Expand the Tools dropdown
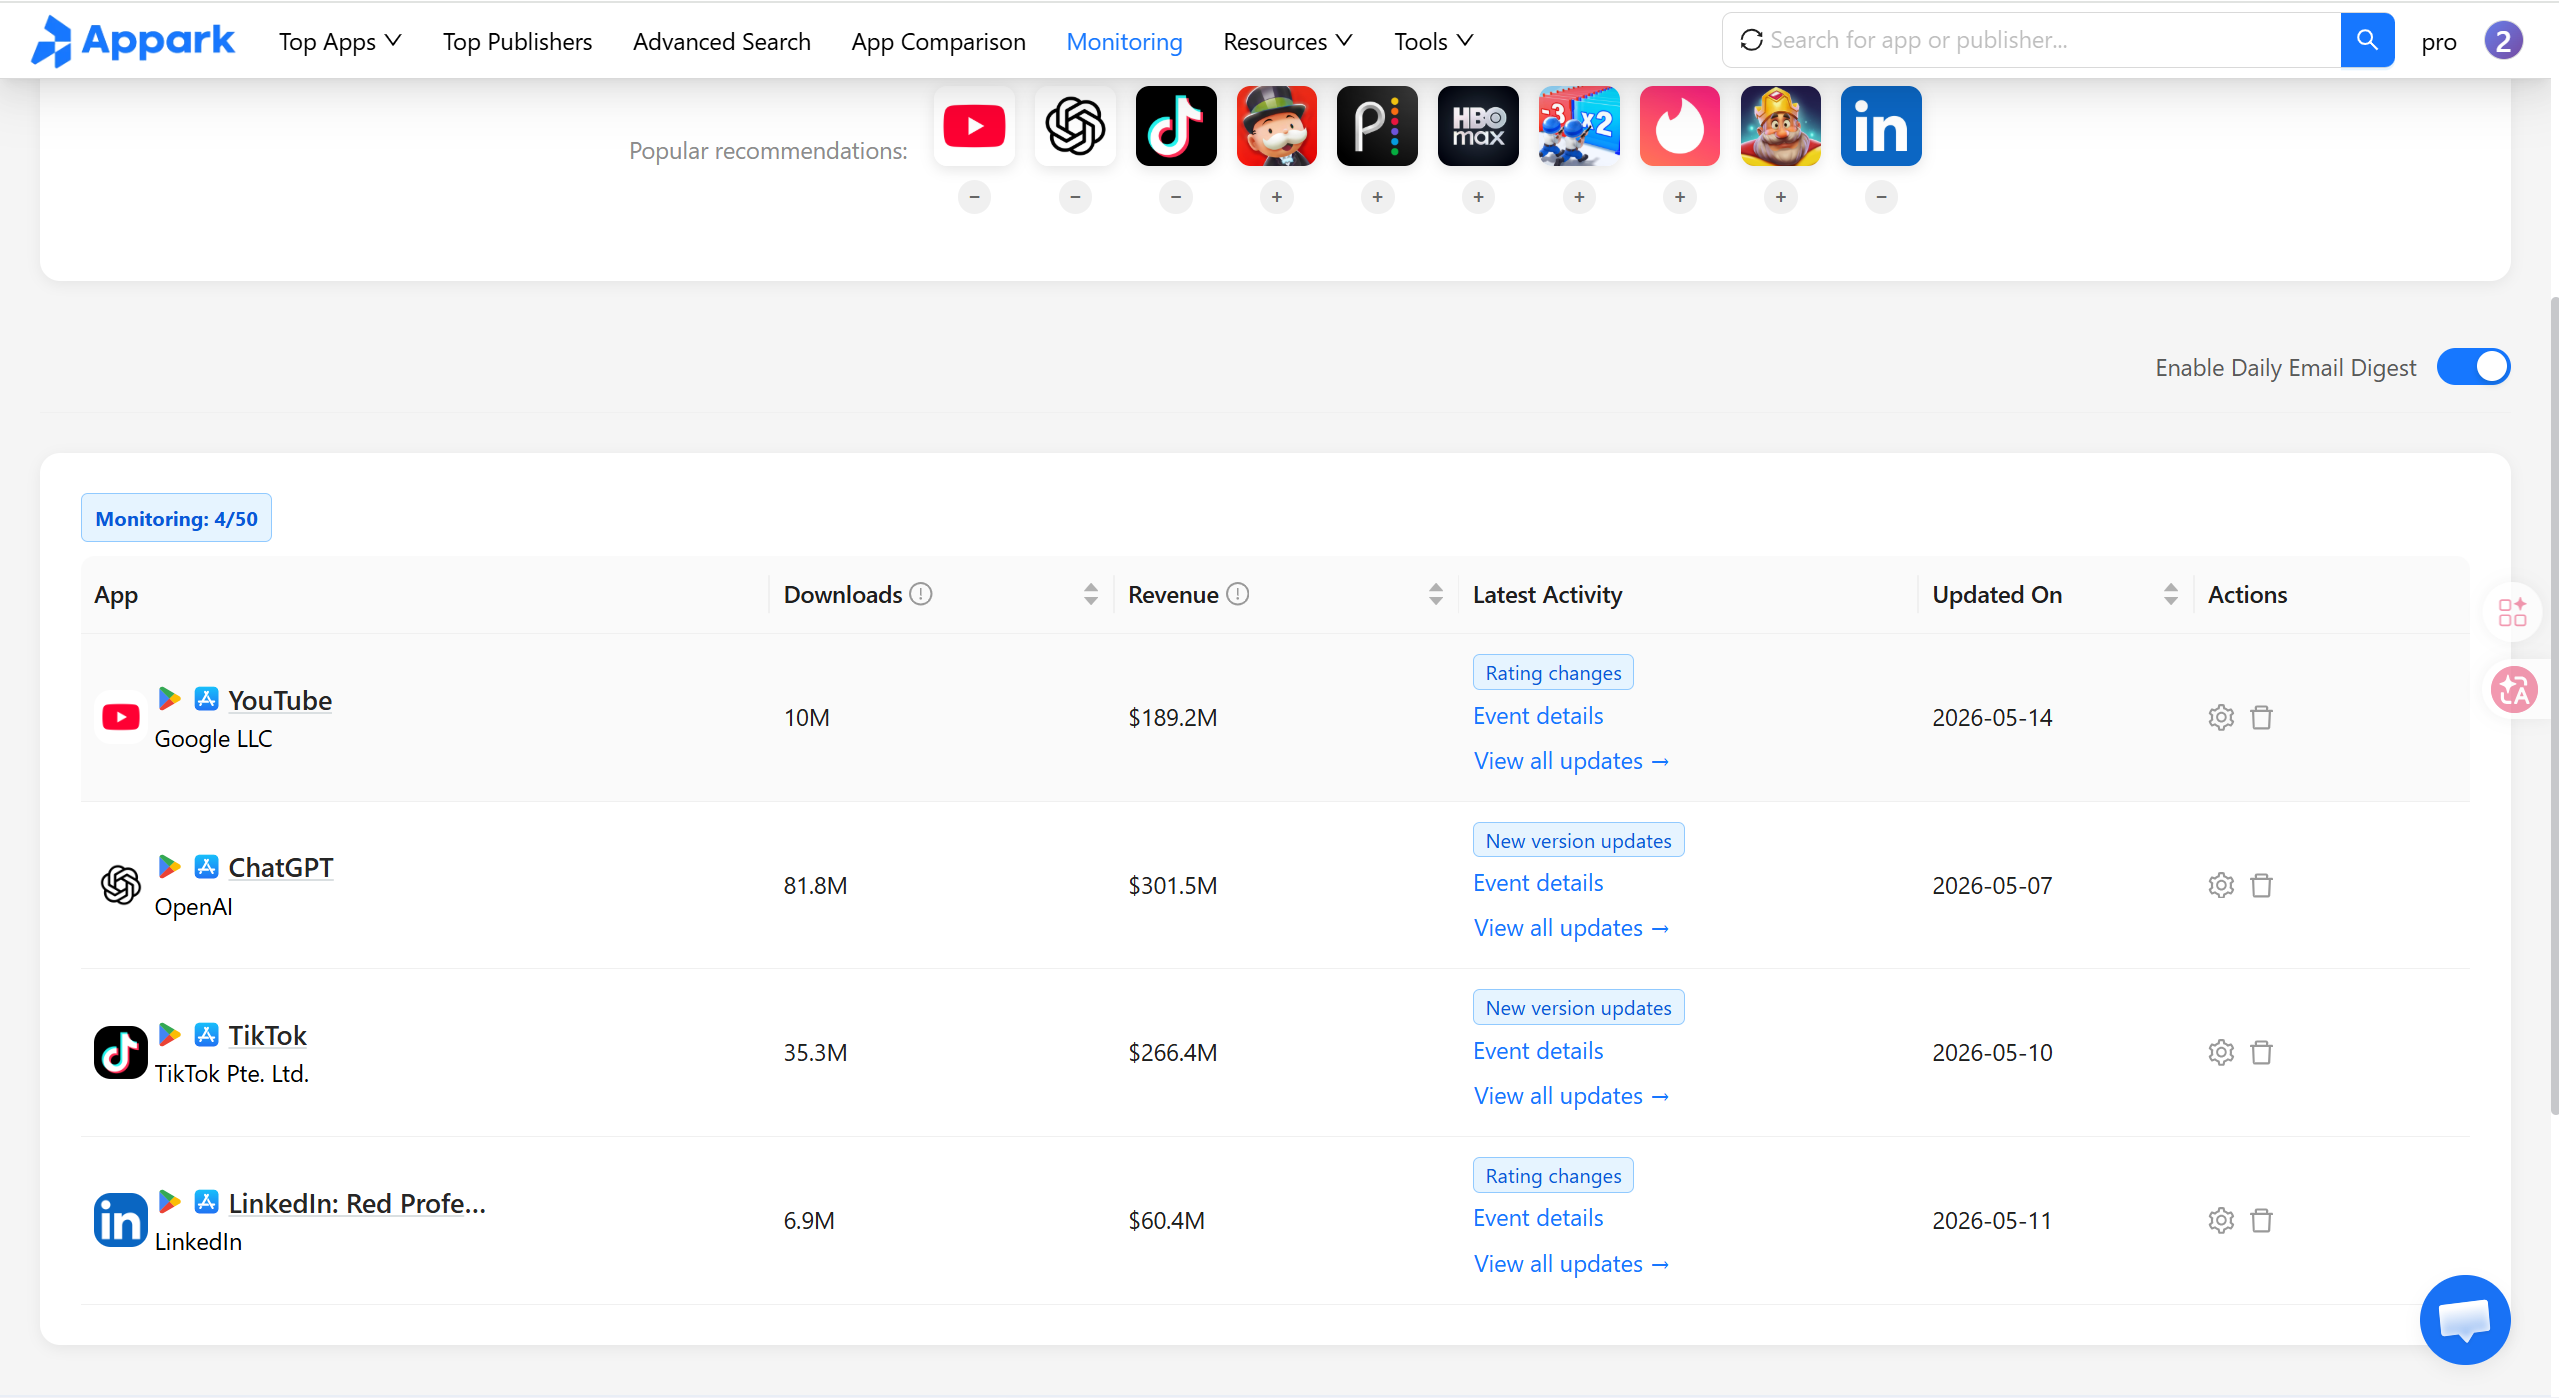Screen dimensions: 2559x1398 (1434, 41)
